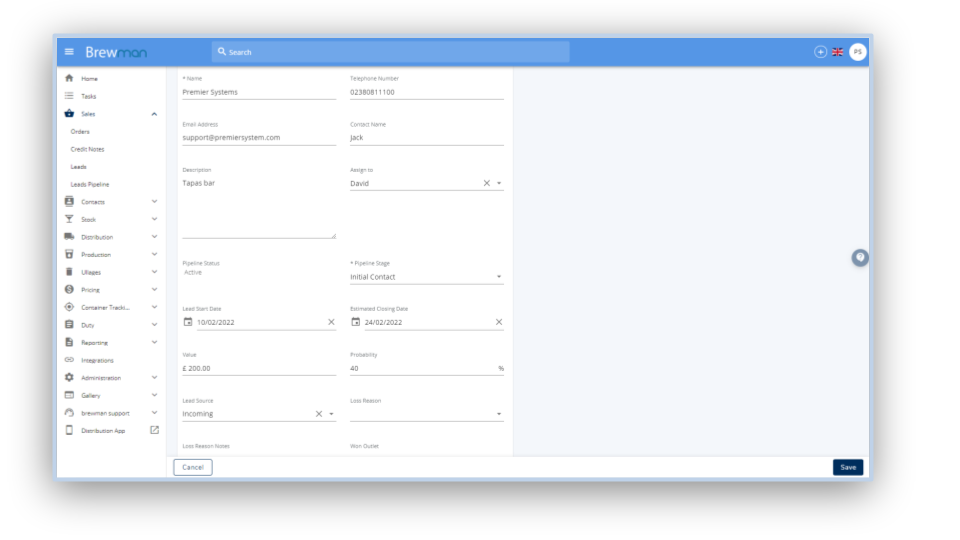The width and height of the screenshot is (960, 540).
Task: Open the UK flag language selector
Action: (838, 52)
